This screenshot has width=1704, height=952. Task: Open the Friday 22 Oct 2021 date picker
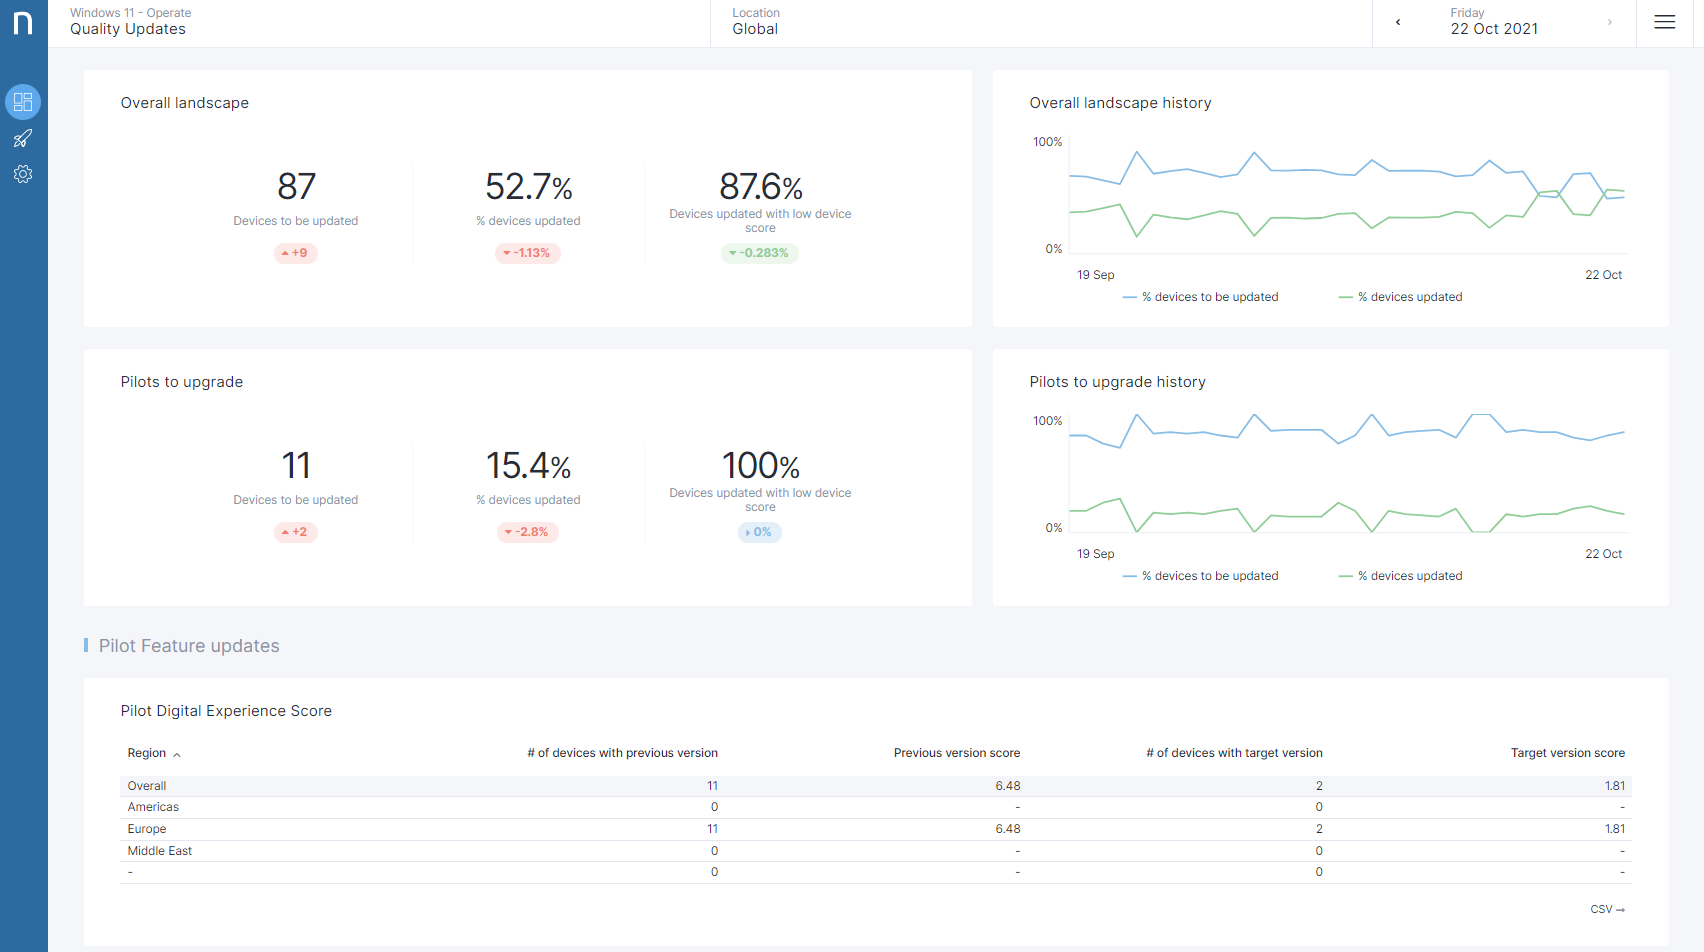click(x=1494, y=22)
